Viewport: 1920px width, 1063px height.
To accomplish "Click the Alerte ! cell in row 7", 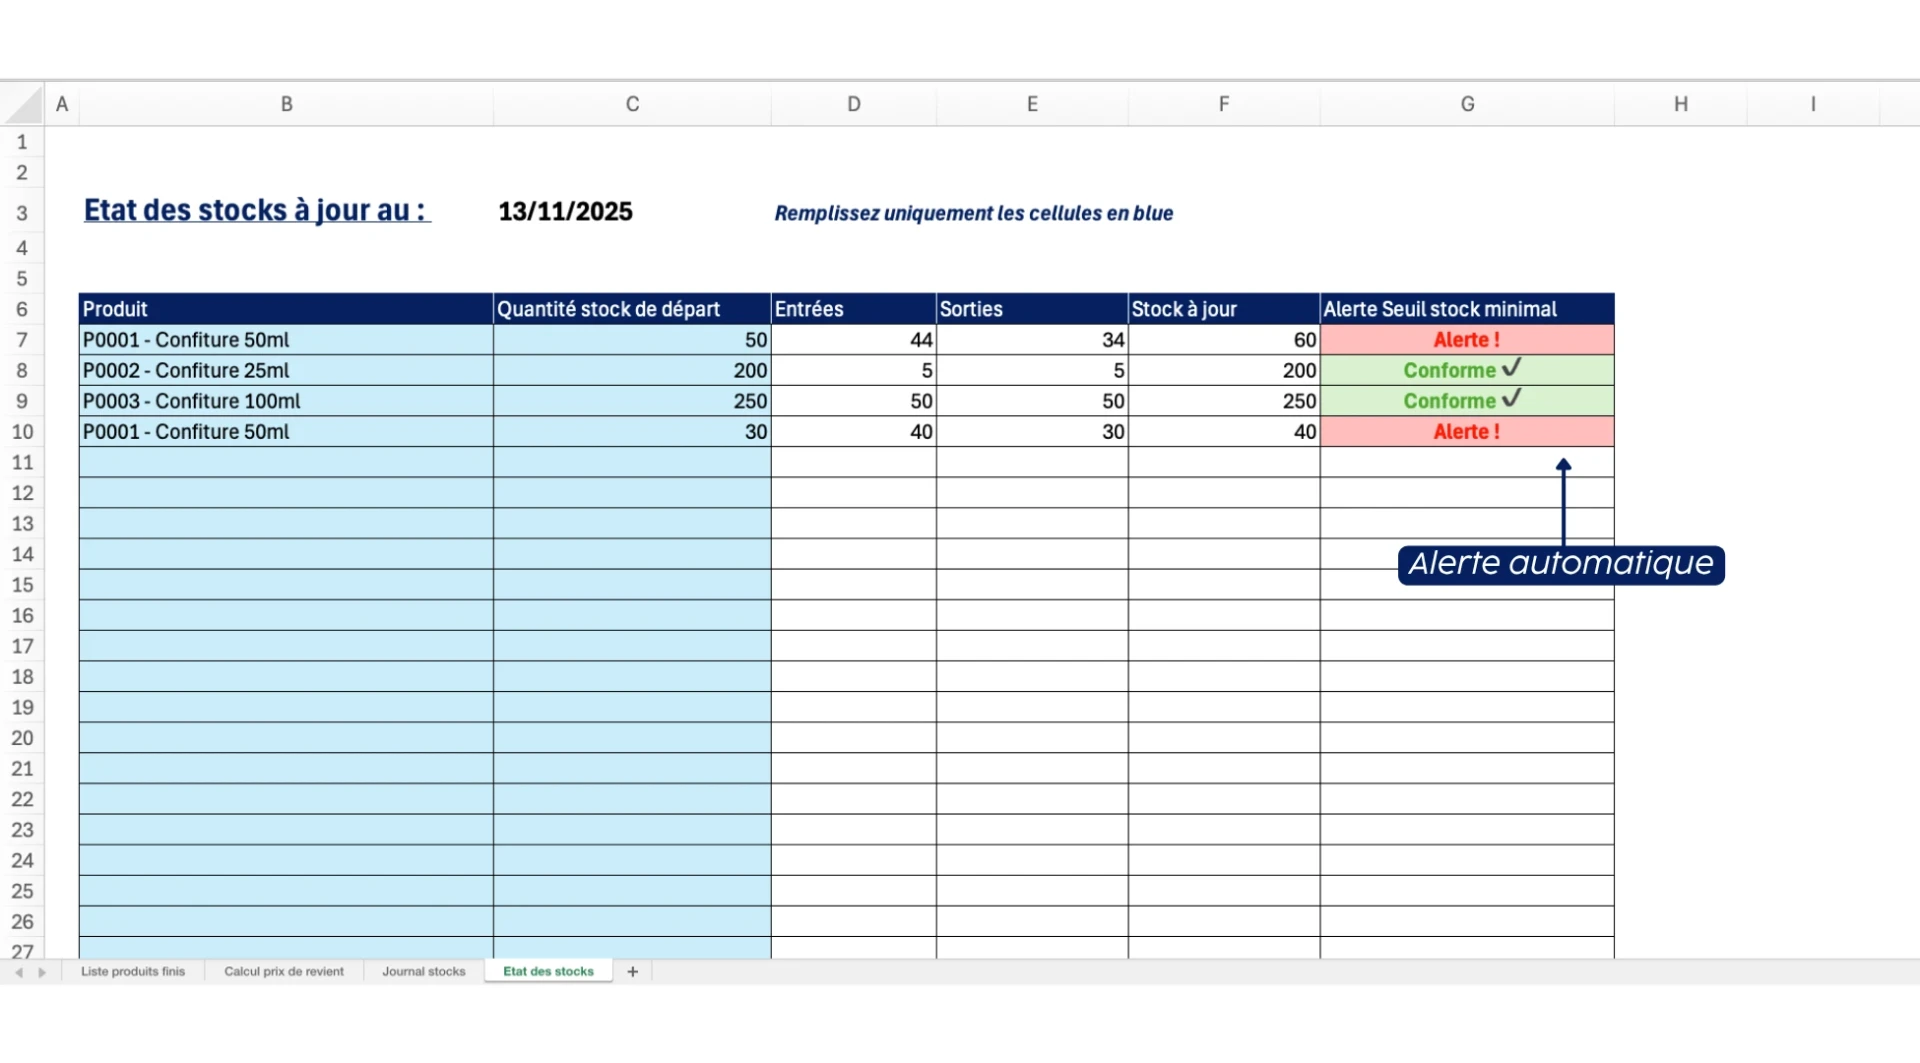I will pyautogui.click(x=1467, y=340).
